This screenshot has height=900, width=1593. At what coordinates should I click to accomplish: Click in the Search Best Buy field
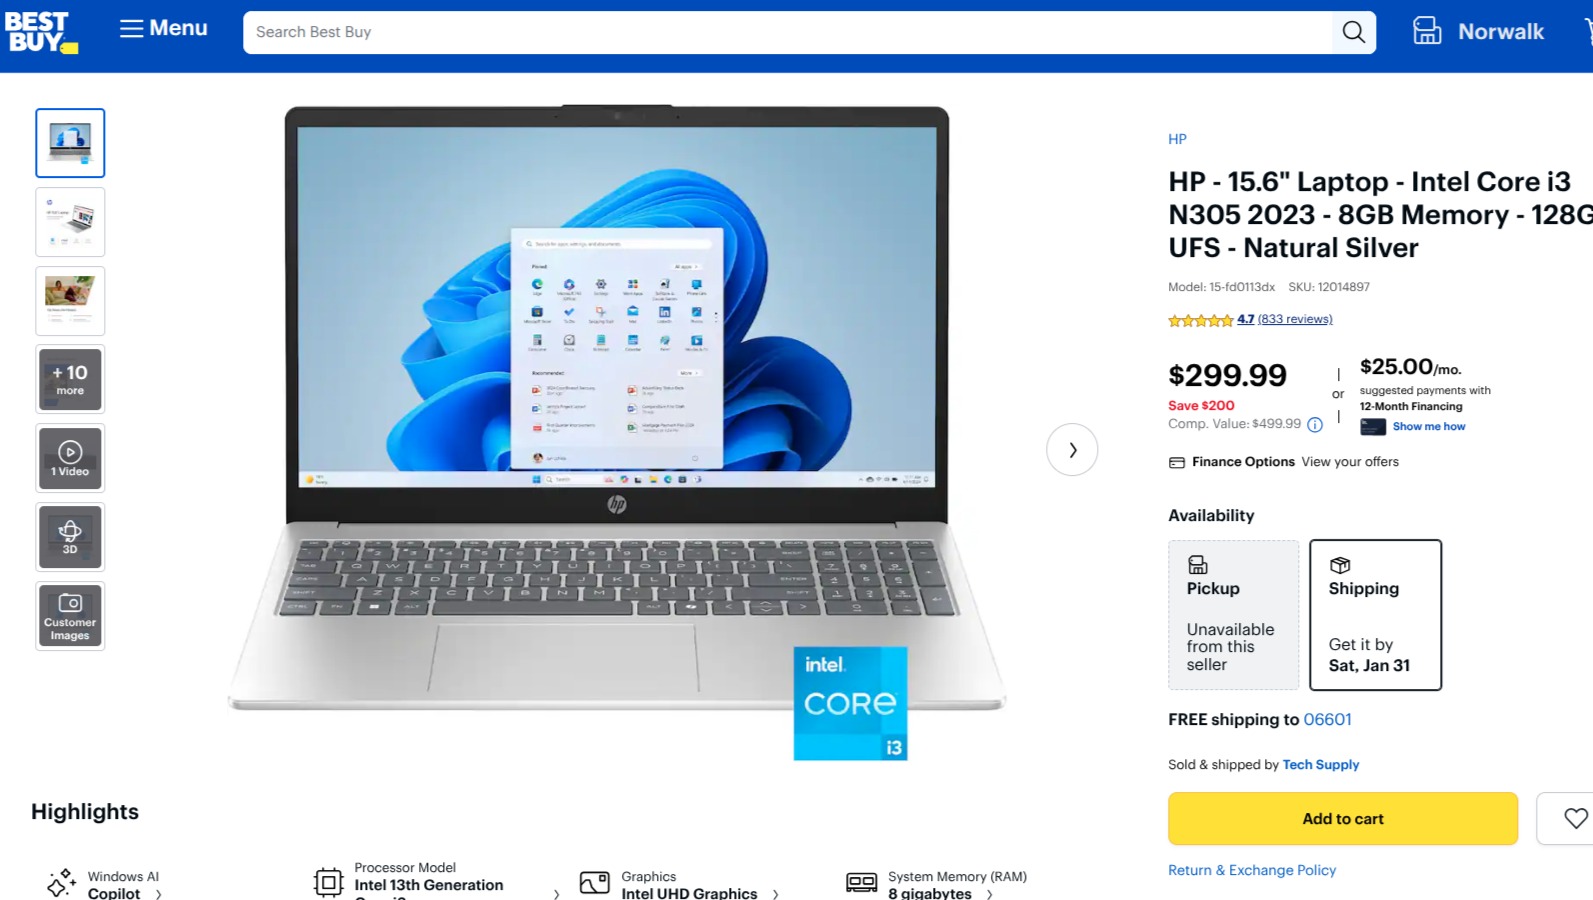787,32
